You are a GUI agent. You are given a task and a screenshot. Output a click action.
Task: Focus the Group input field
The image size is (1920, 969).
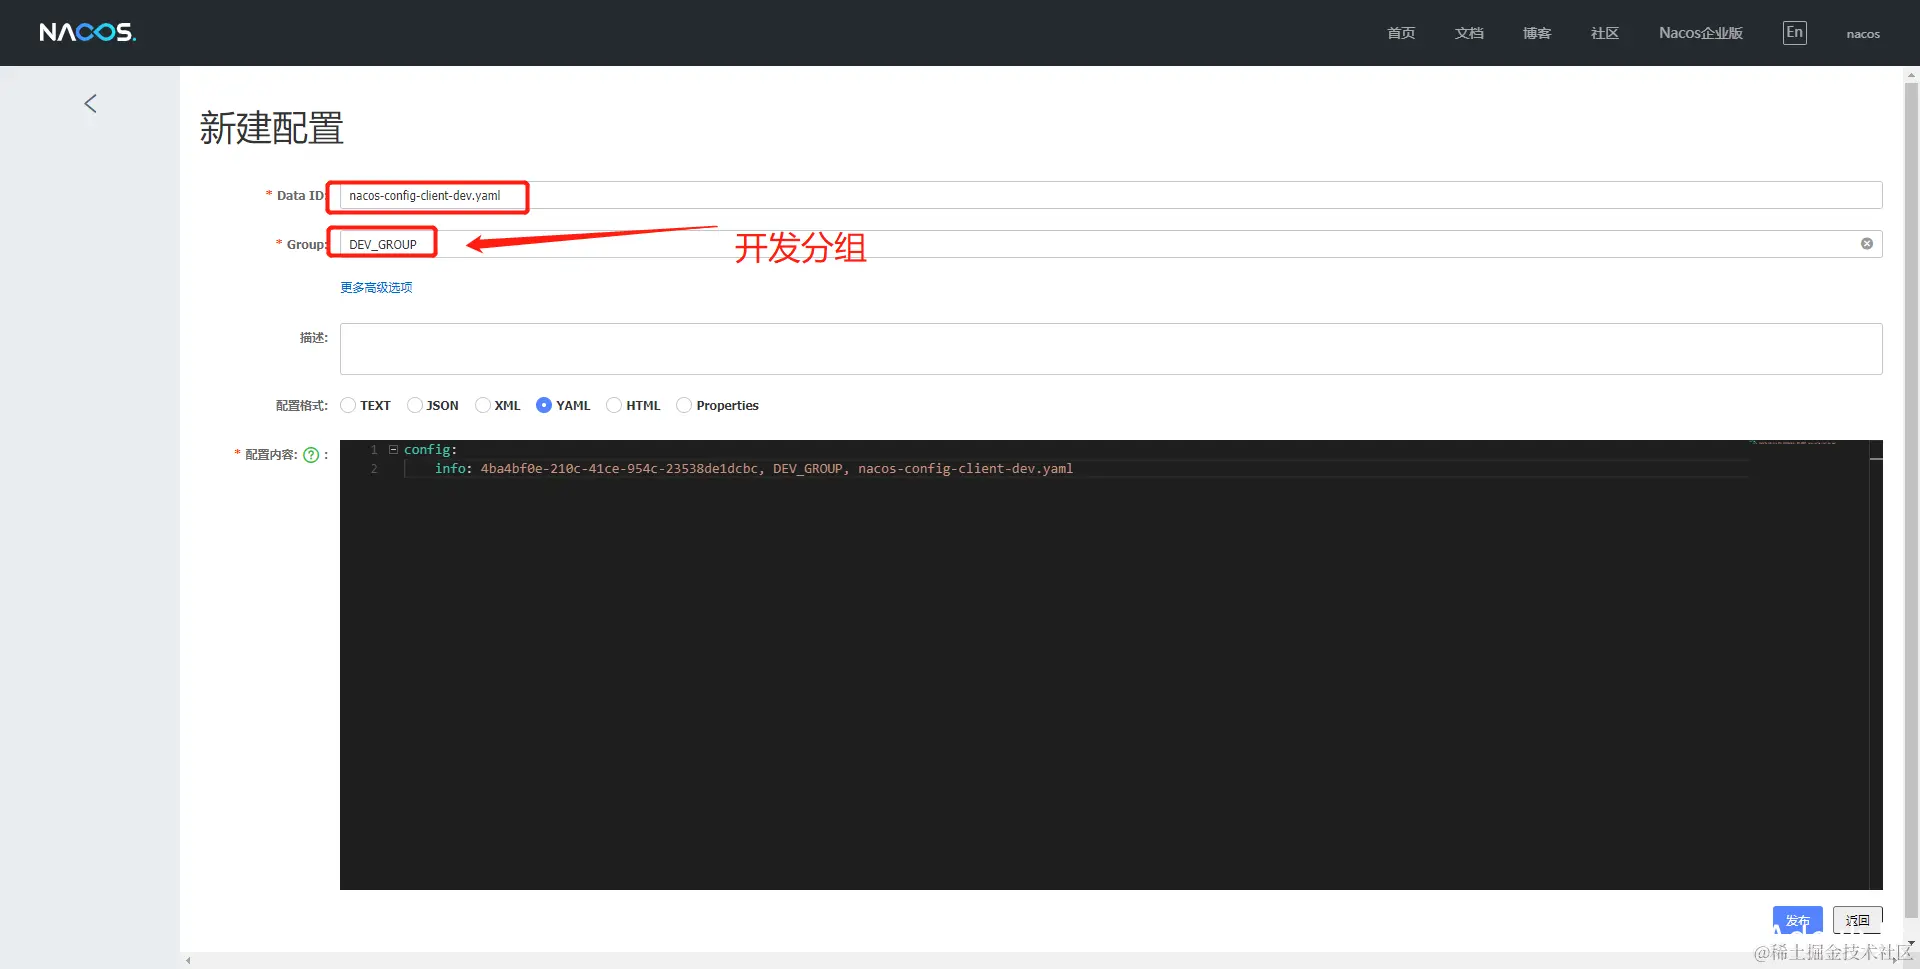(x=1111, y=244)
